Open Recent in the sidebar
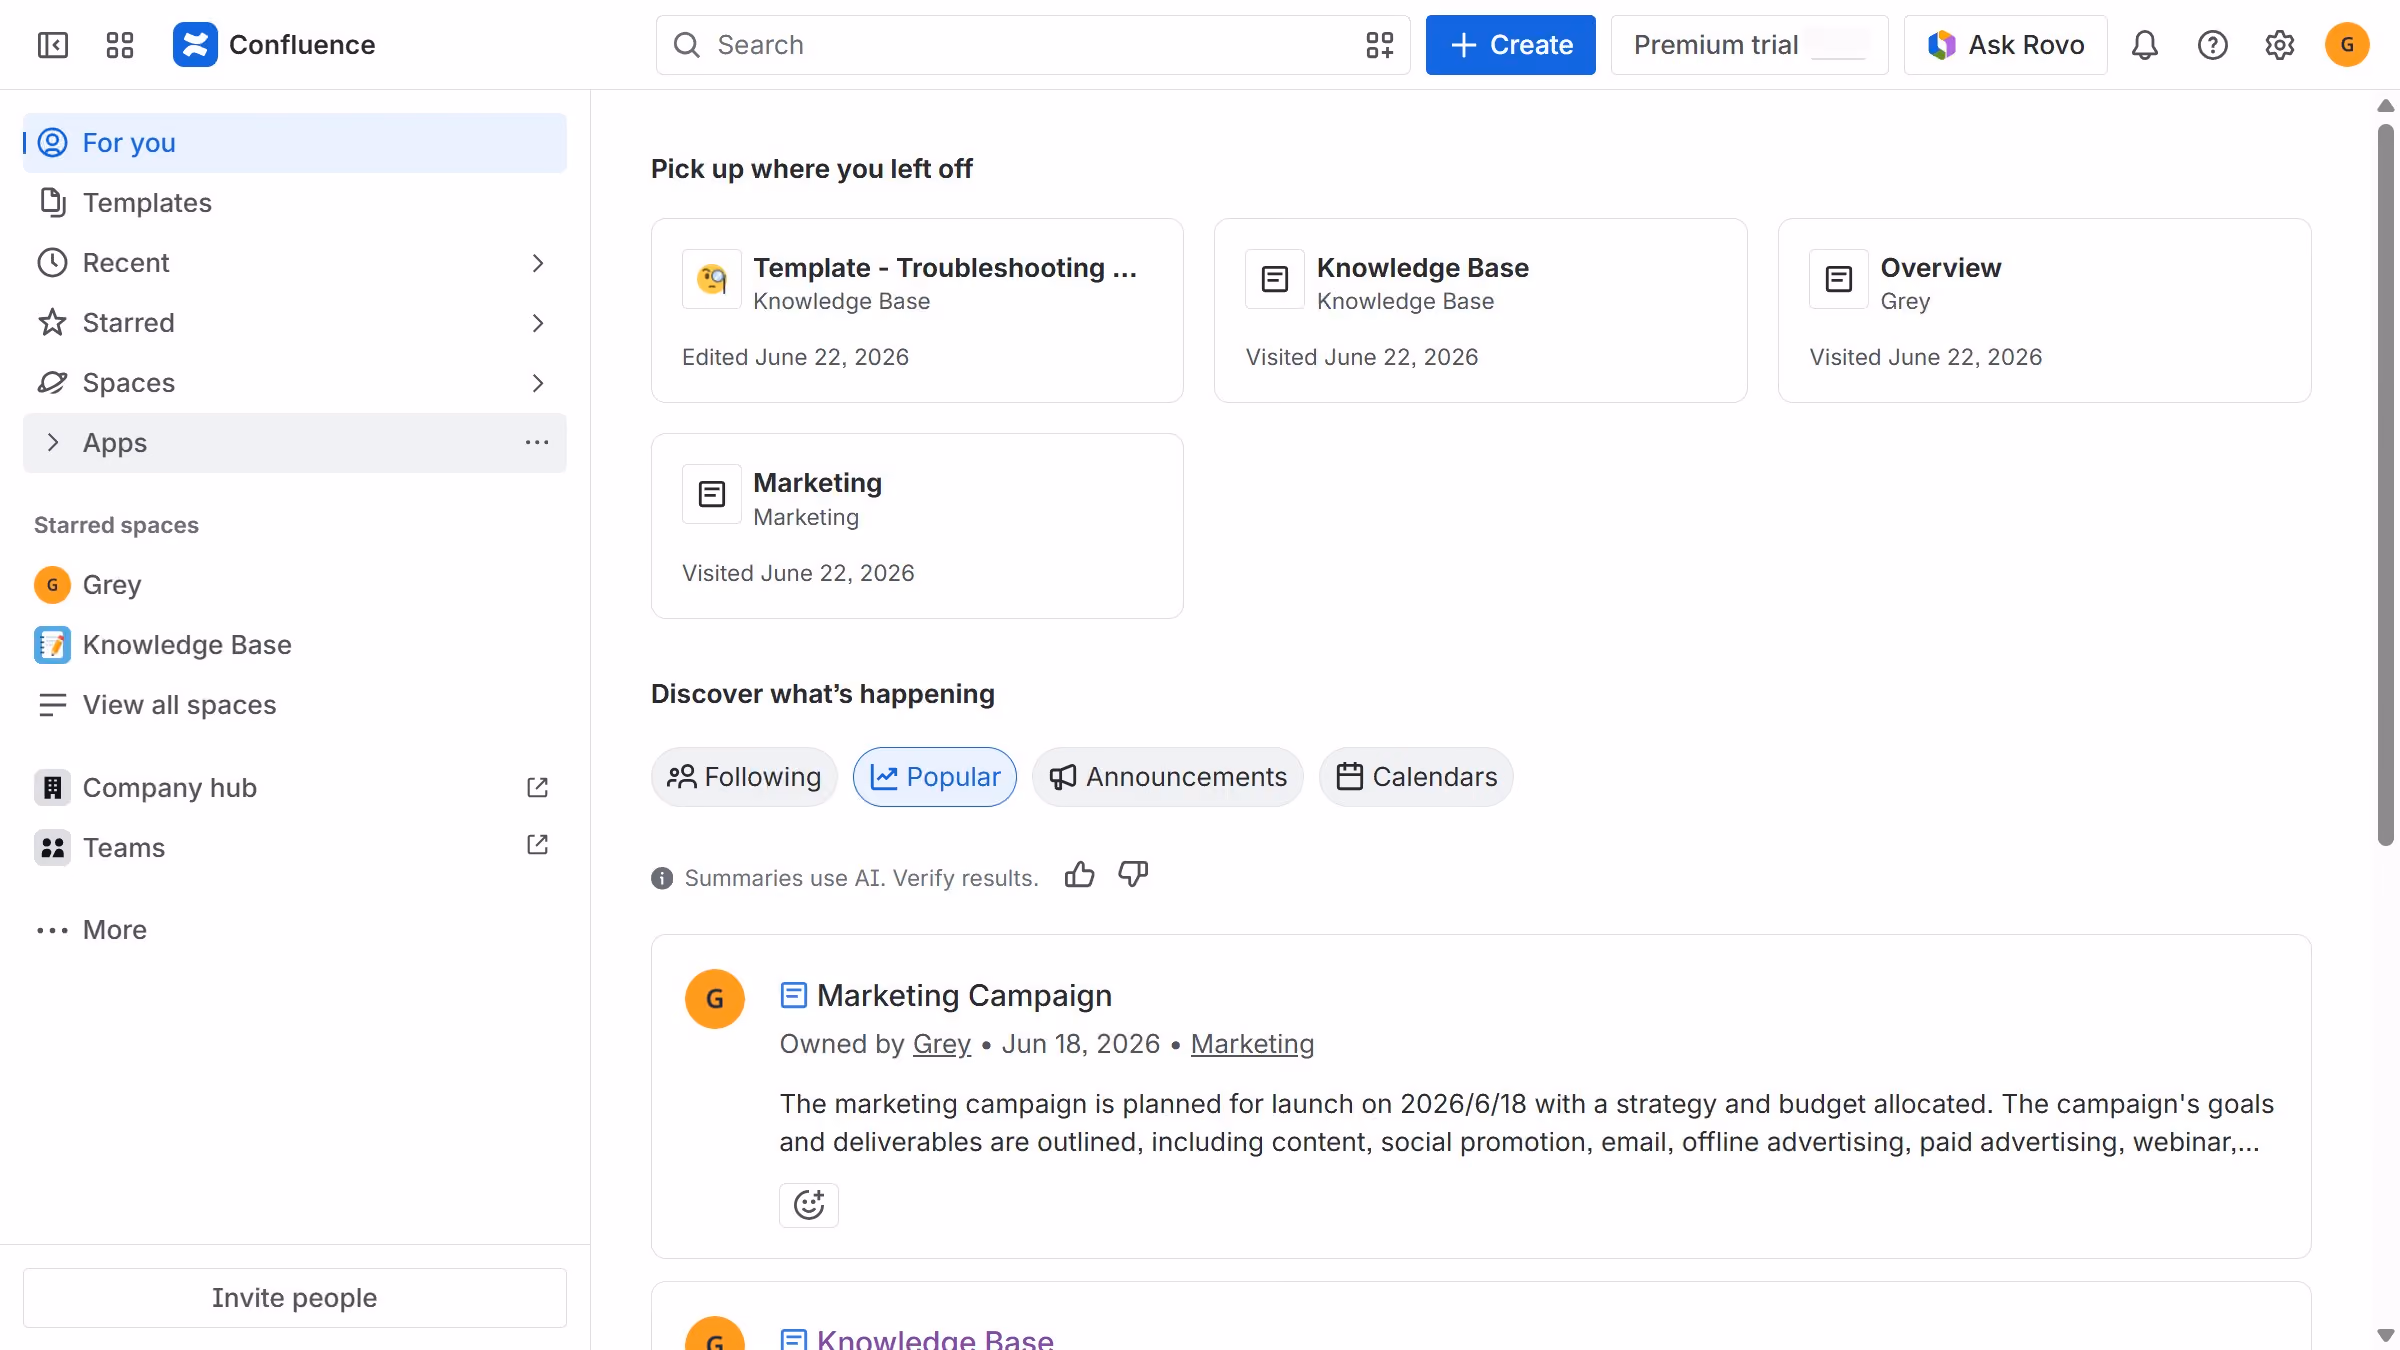The height and width of the screenshot is (1350, 2400). click(295, 263)
